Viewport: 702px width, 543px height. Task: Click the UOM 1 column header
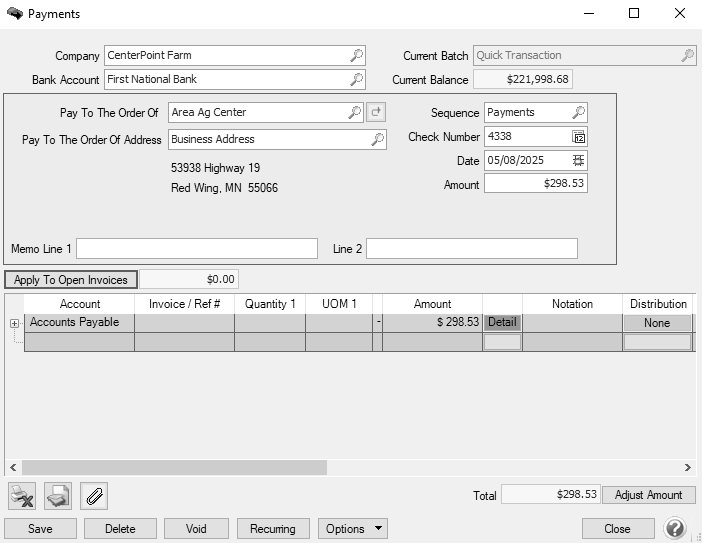click(339, 304)
